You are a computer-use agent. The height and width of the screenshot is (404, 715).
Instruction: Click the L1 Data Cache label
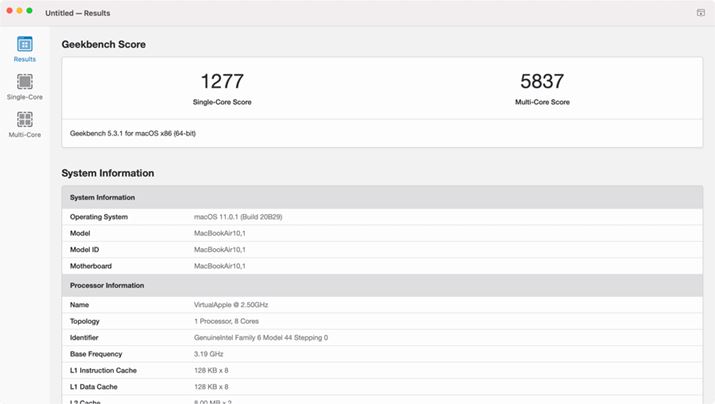pyautogui.click(x=93, y=387)
